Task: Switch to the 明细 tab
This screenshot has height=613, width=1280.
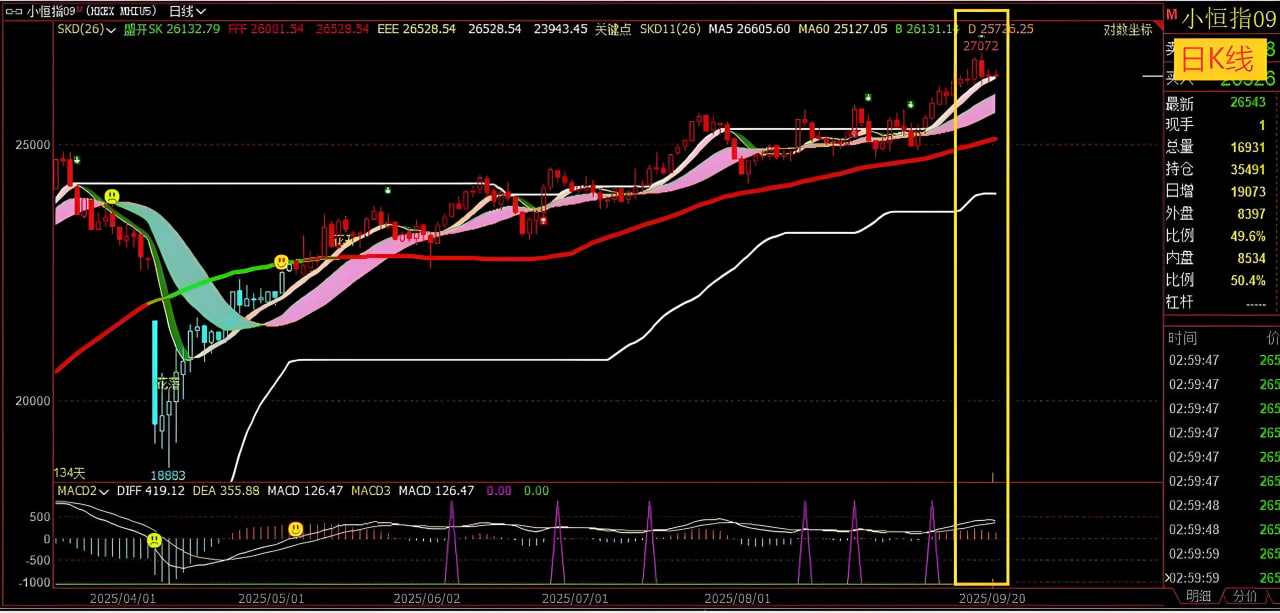Action: 1199,596
